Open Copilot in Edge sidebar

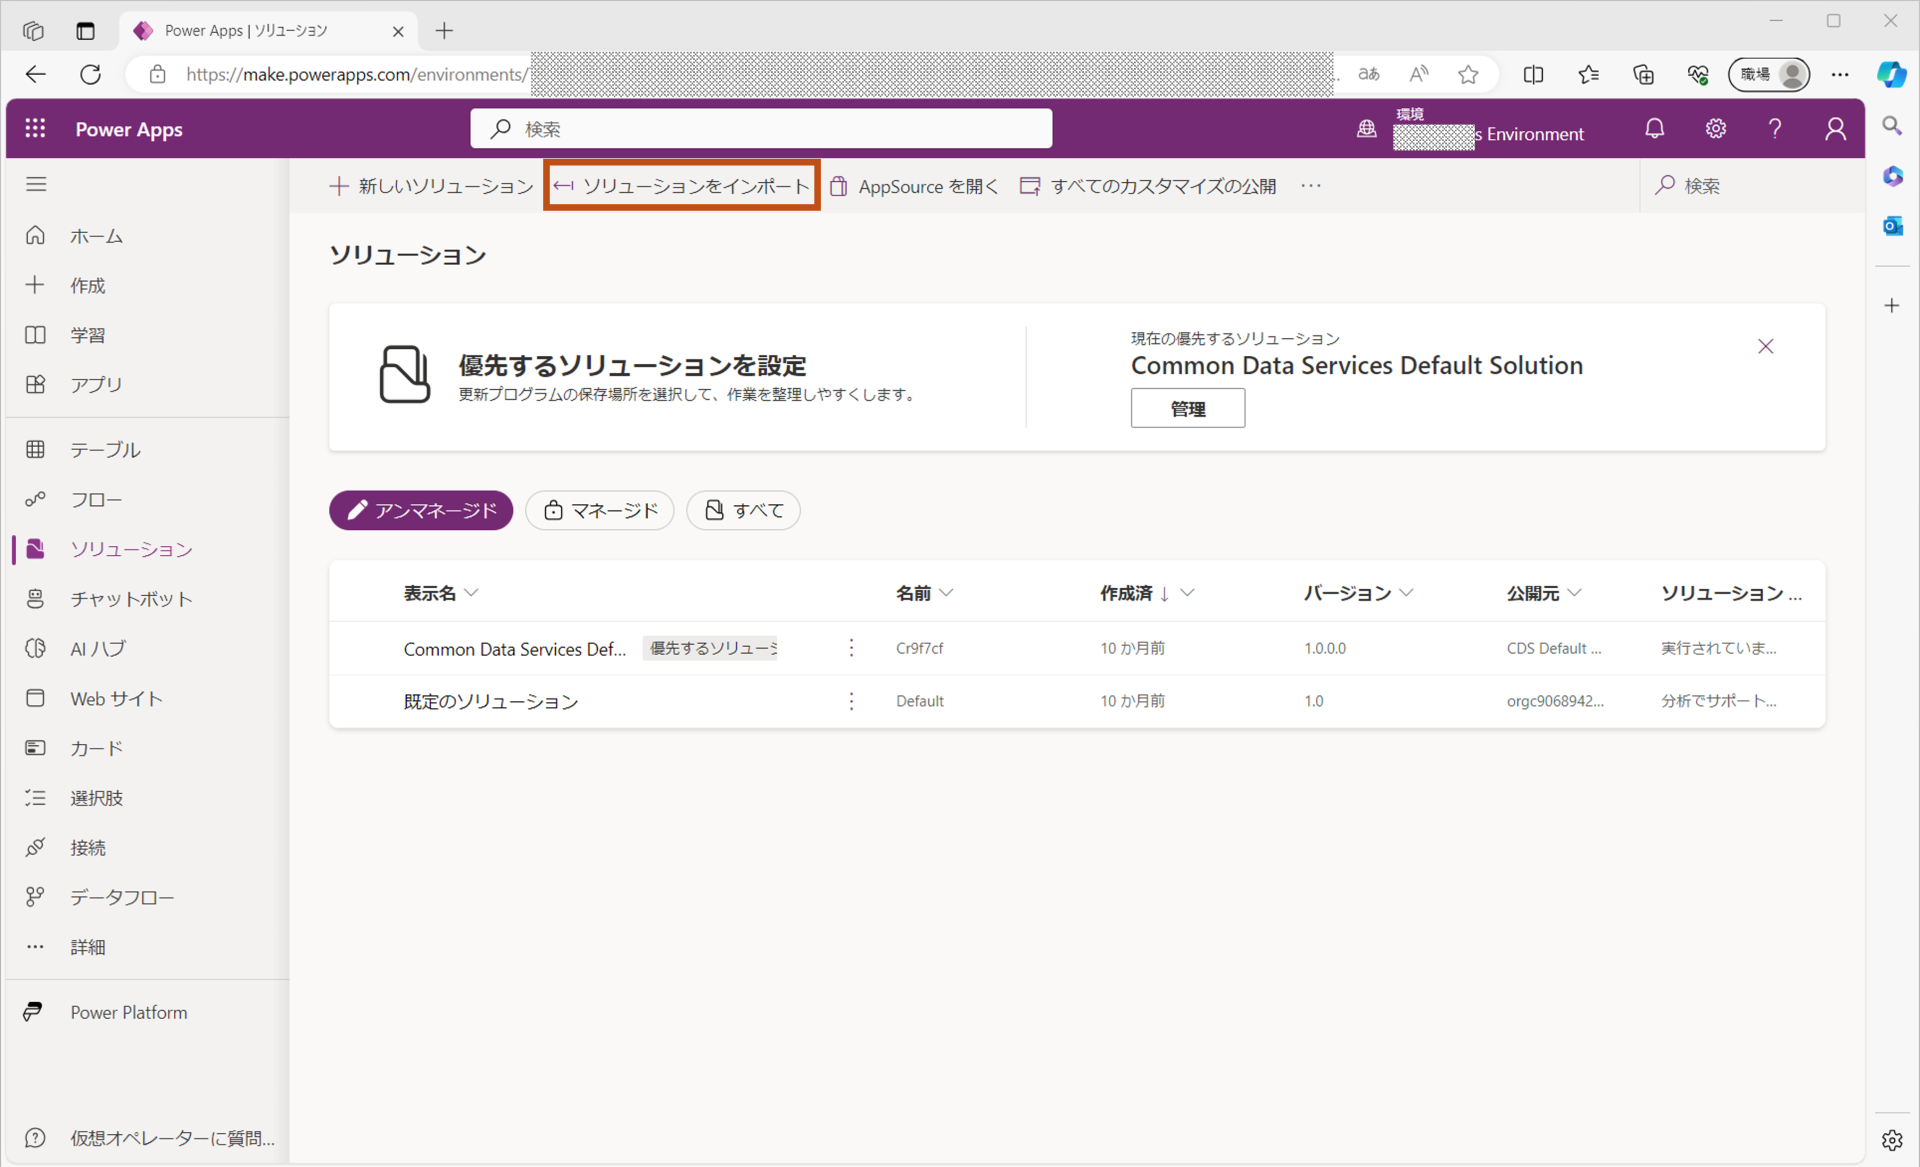pyautogui.click(x=1891, y=74)
